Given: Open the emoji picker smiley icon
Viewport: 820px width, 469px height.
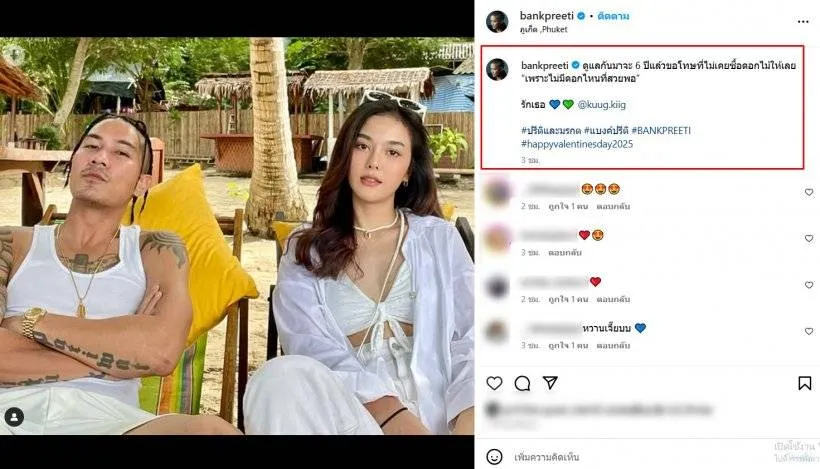Looking at the screenshot, I should click(494, 456).
